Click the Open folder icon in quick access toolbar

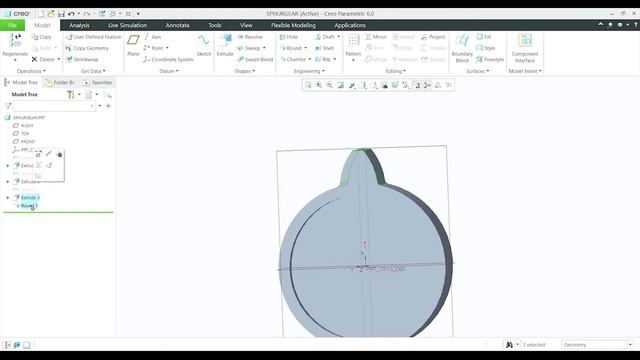click(x=51, y=14)
